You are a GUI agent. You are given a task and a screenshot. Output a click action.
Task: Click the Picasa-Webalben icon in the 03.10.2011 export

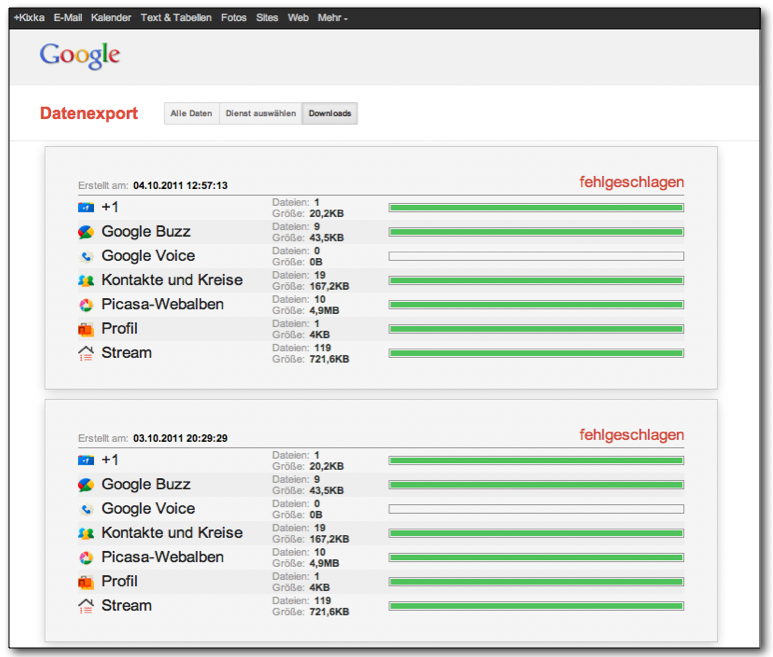(x=86, y=557)
